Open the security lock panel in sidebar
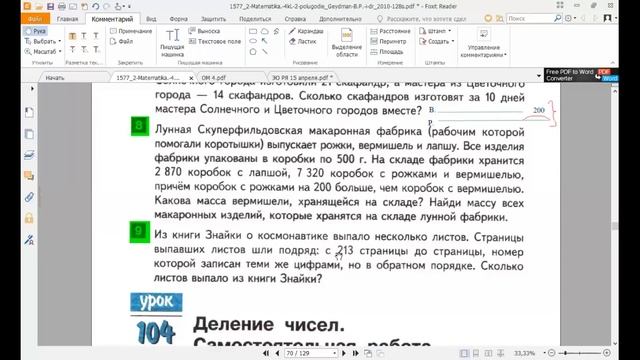The width and height of the screenshot is (640, 360). tap(29, 218)
